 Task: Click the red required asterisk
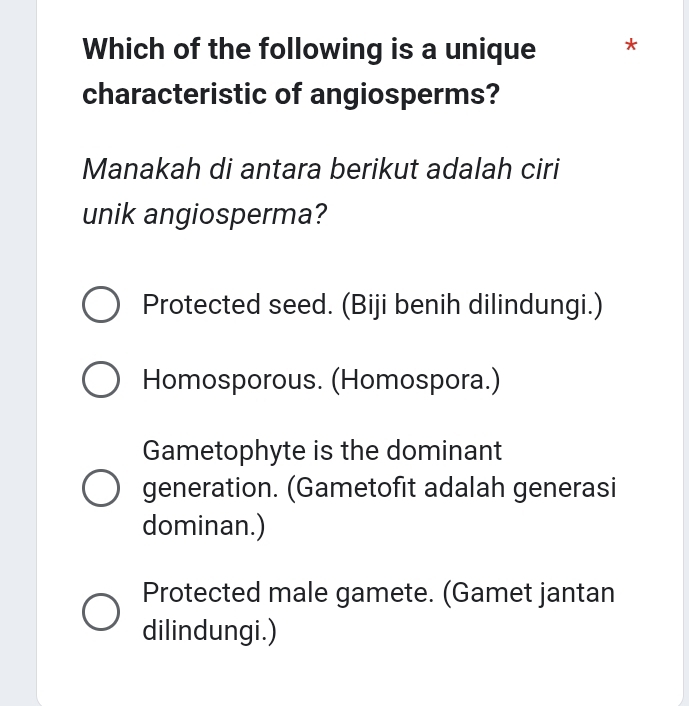629,48
